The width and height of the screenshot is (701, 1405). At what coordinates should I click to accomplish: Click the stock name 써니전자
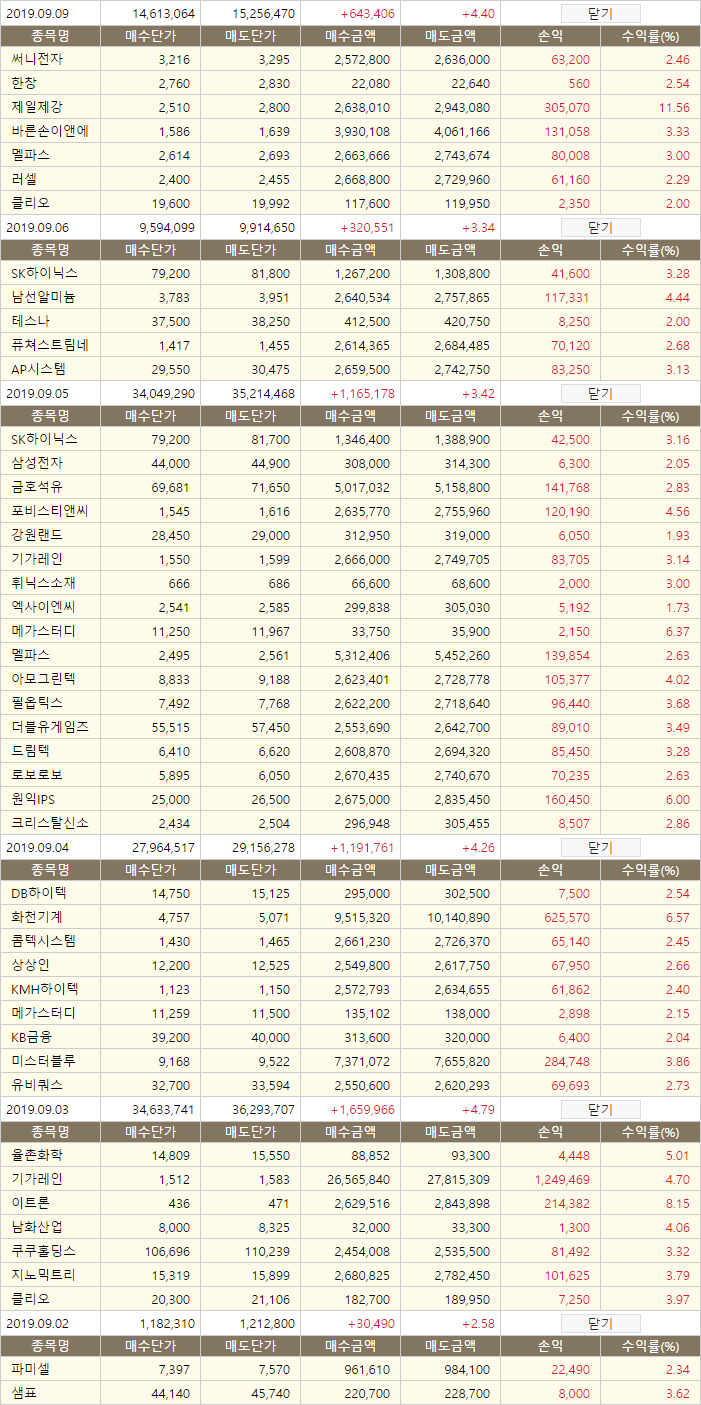click(37, 59)
